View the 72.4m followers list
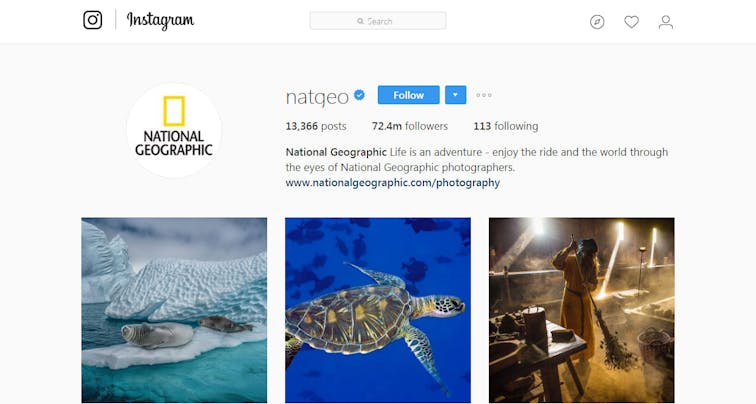Image resolution: width=756 pixels, height=404 pixels. 410,126
